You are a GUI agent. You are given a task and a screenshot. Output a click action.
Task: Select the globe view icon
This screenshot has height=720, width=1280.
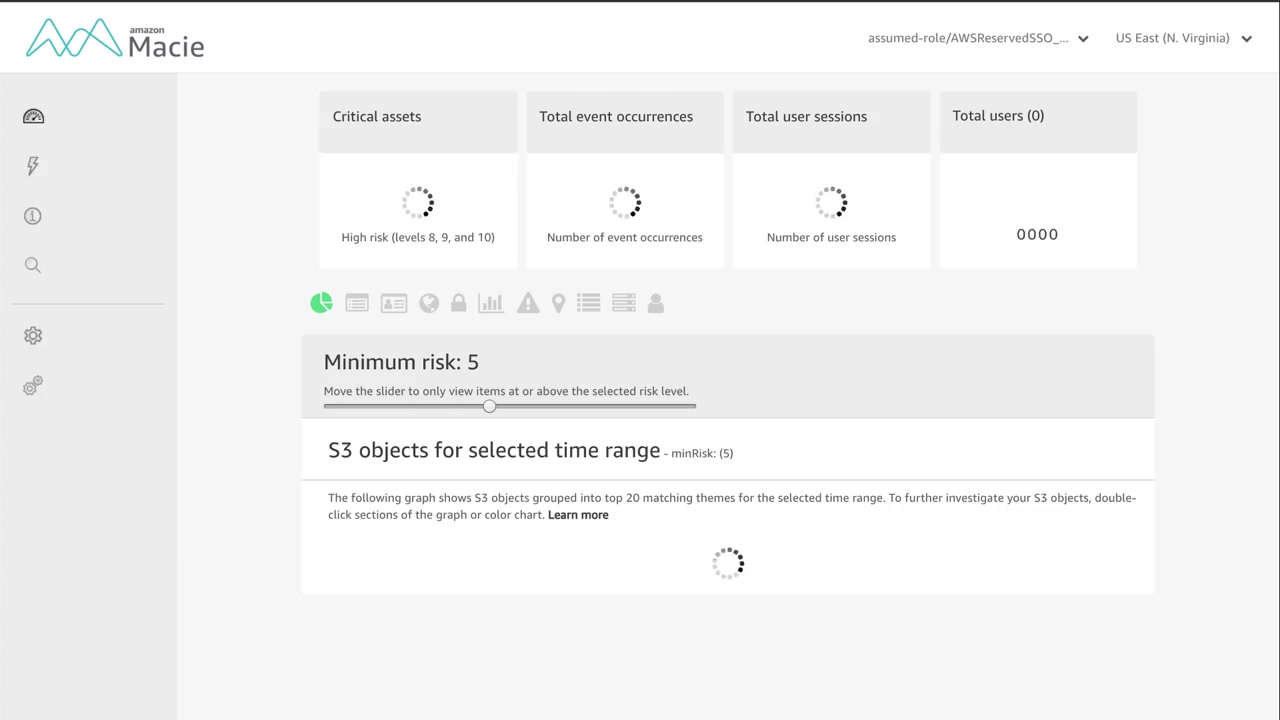(429, 303)
